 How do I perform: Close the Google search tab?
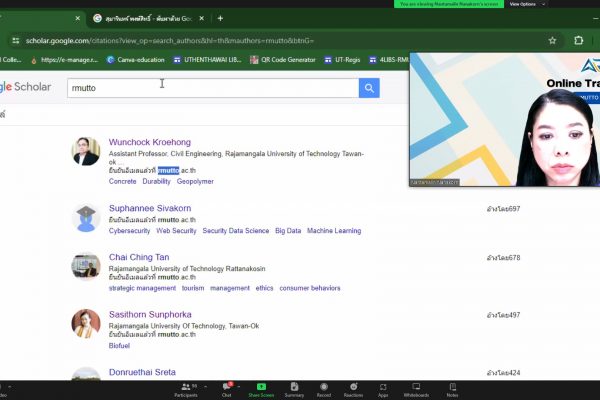point(201,18)
